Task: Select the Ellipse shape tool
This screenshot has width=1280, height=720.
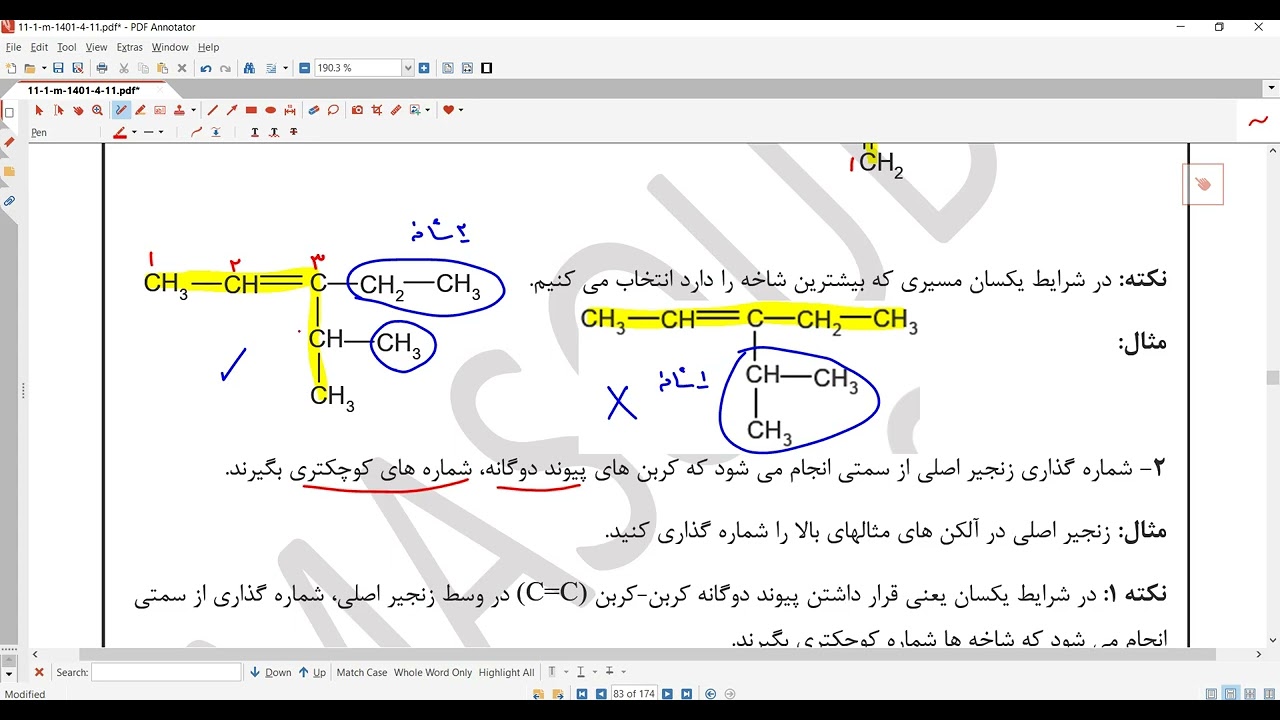Action: click(270, 110)
